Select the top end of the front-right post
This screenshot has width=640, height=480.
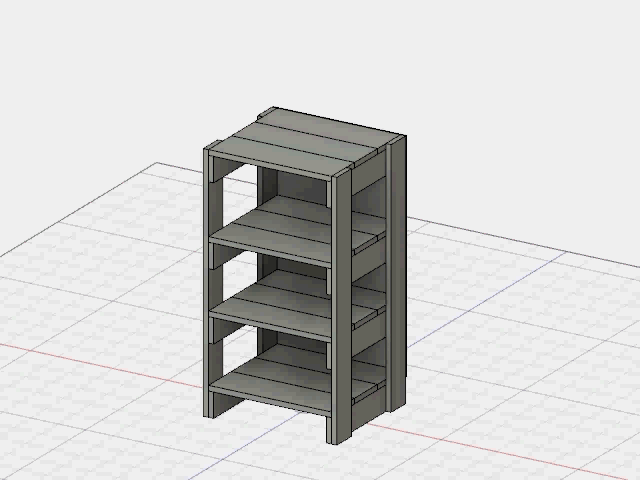[345, 173]
